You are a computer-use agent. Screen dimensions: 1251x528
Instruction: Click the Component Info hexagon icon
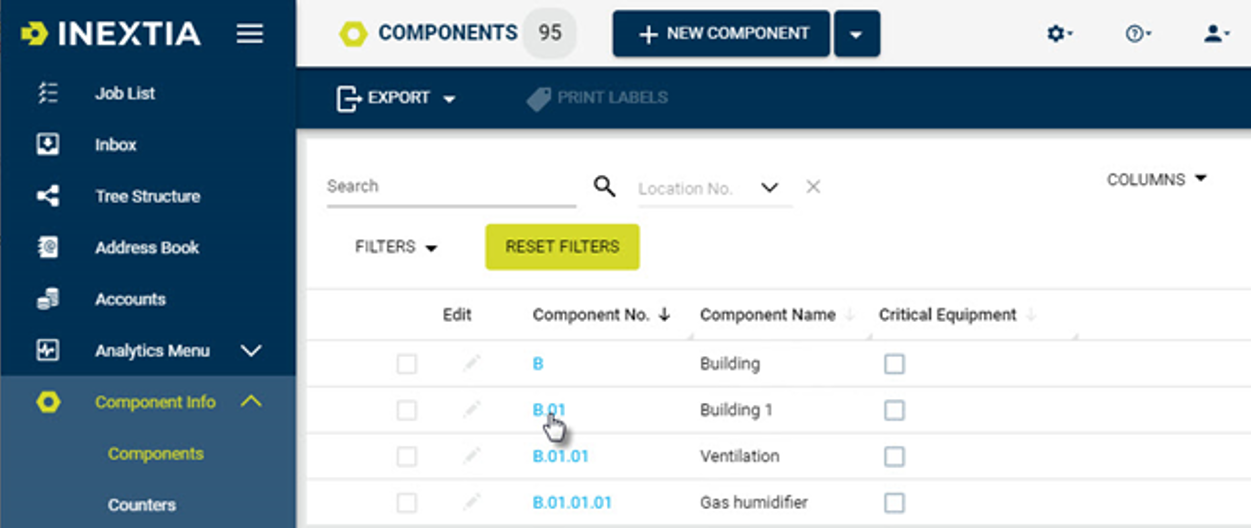[47, 402]
